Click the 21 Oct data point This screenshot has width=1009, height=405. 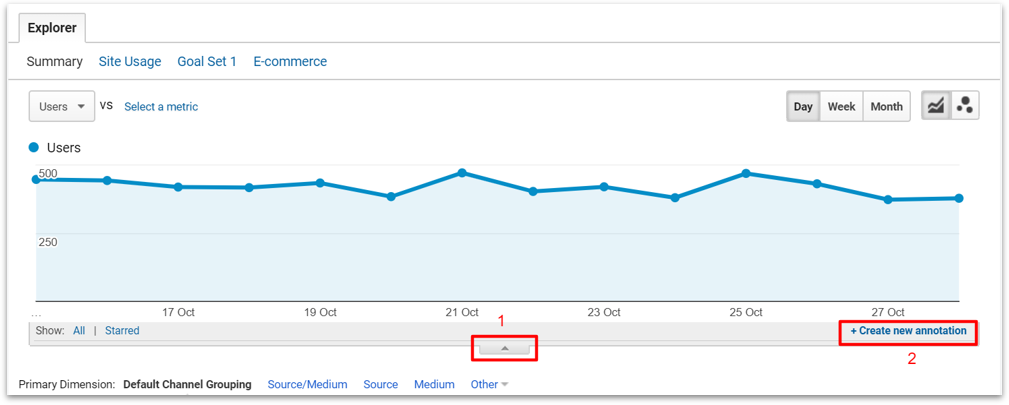(x=462, y=173)
